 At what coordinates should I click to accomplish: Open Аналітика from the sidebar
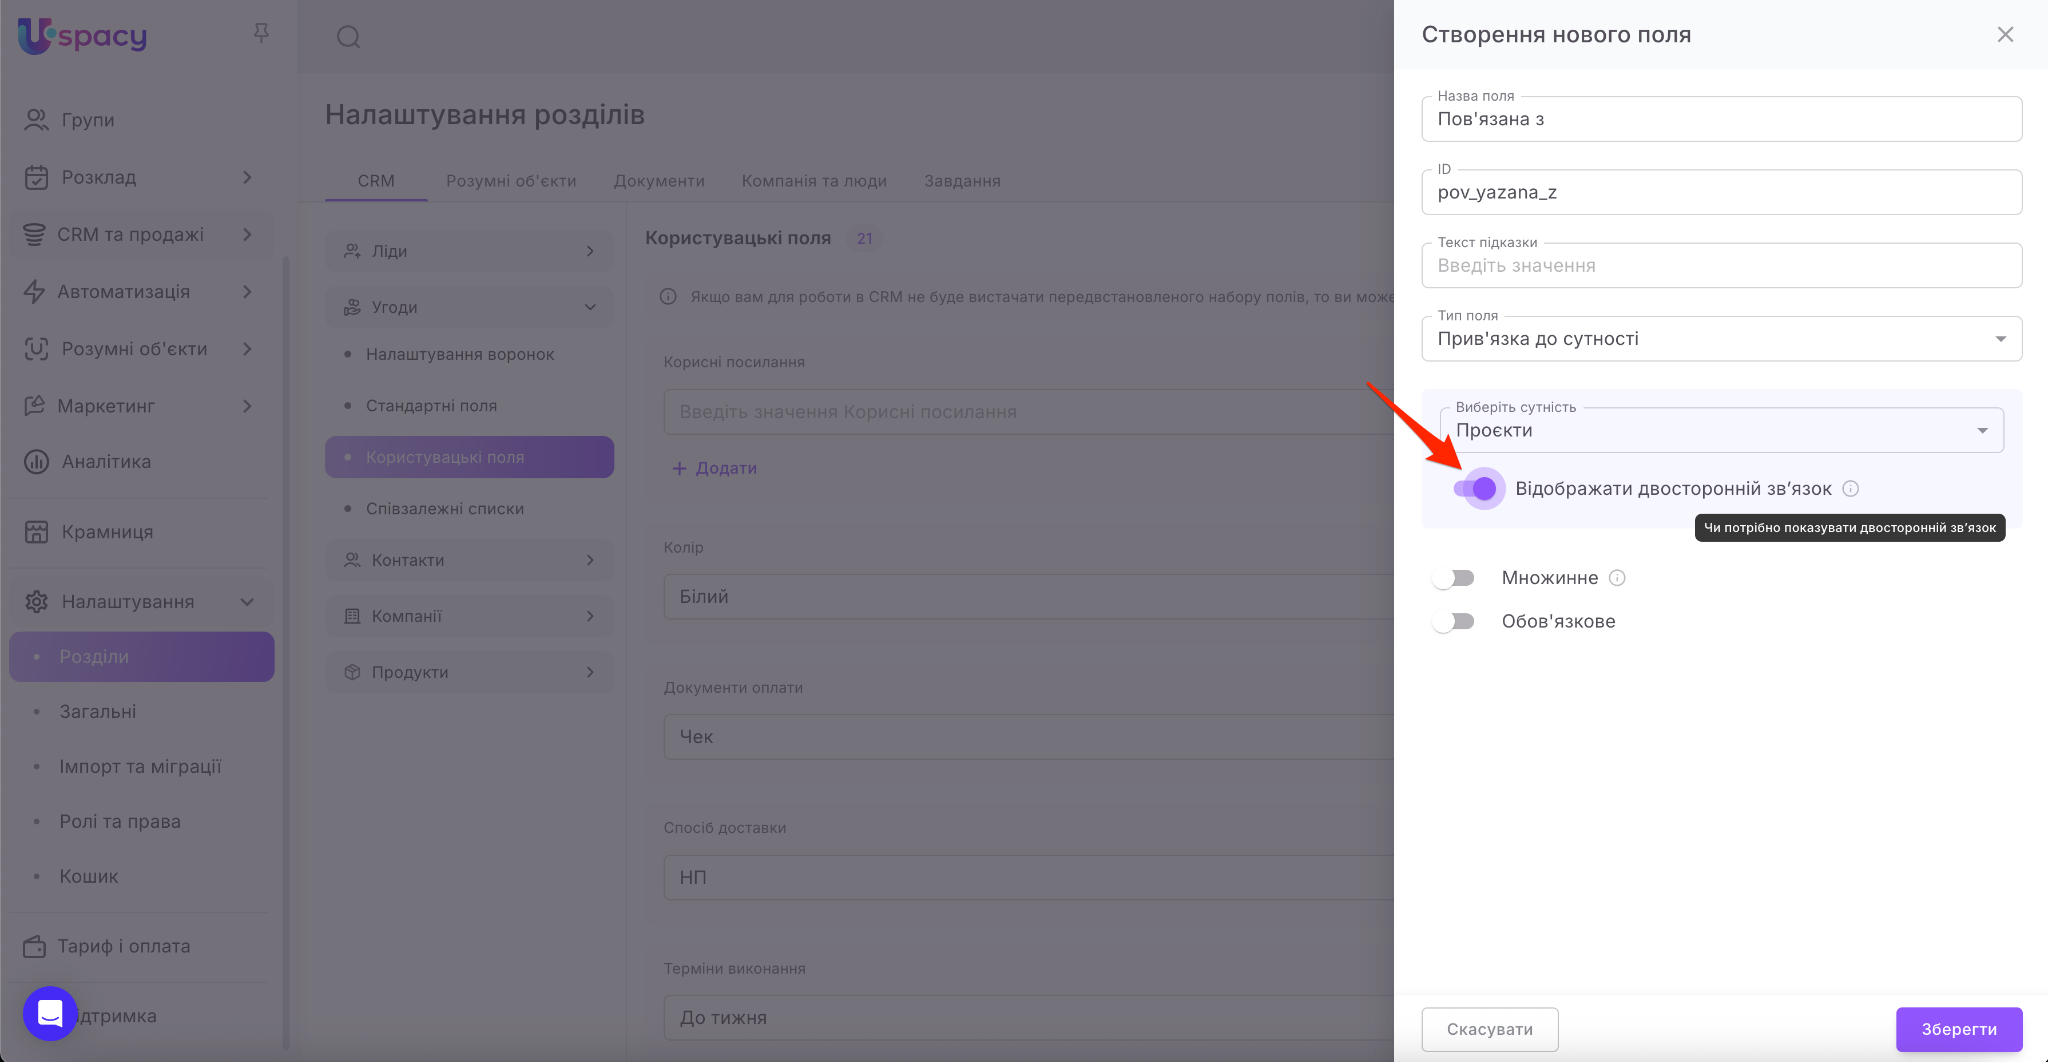106,462
